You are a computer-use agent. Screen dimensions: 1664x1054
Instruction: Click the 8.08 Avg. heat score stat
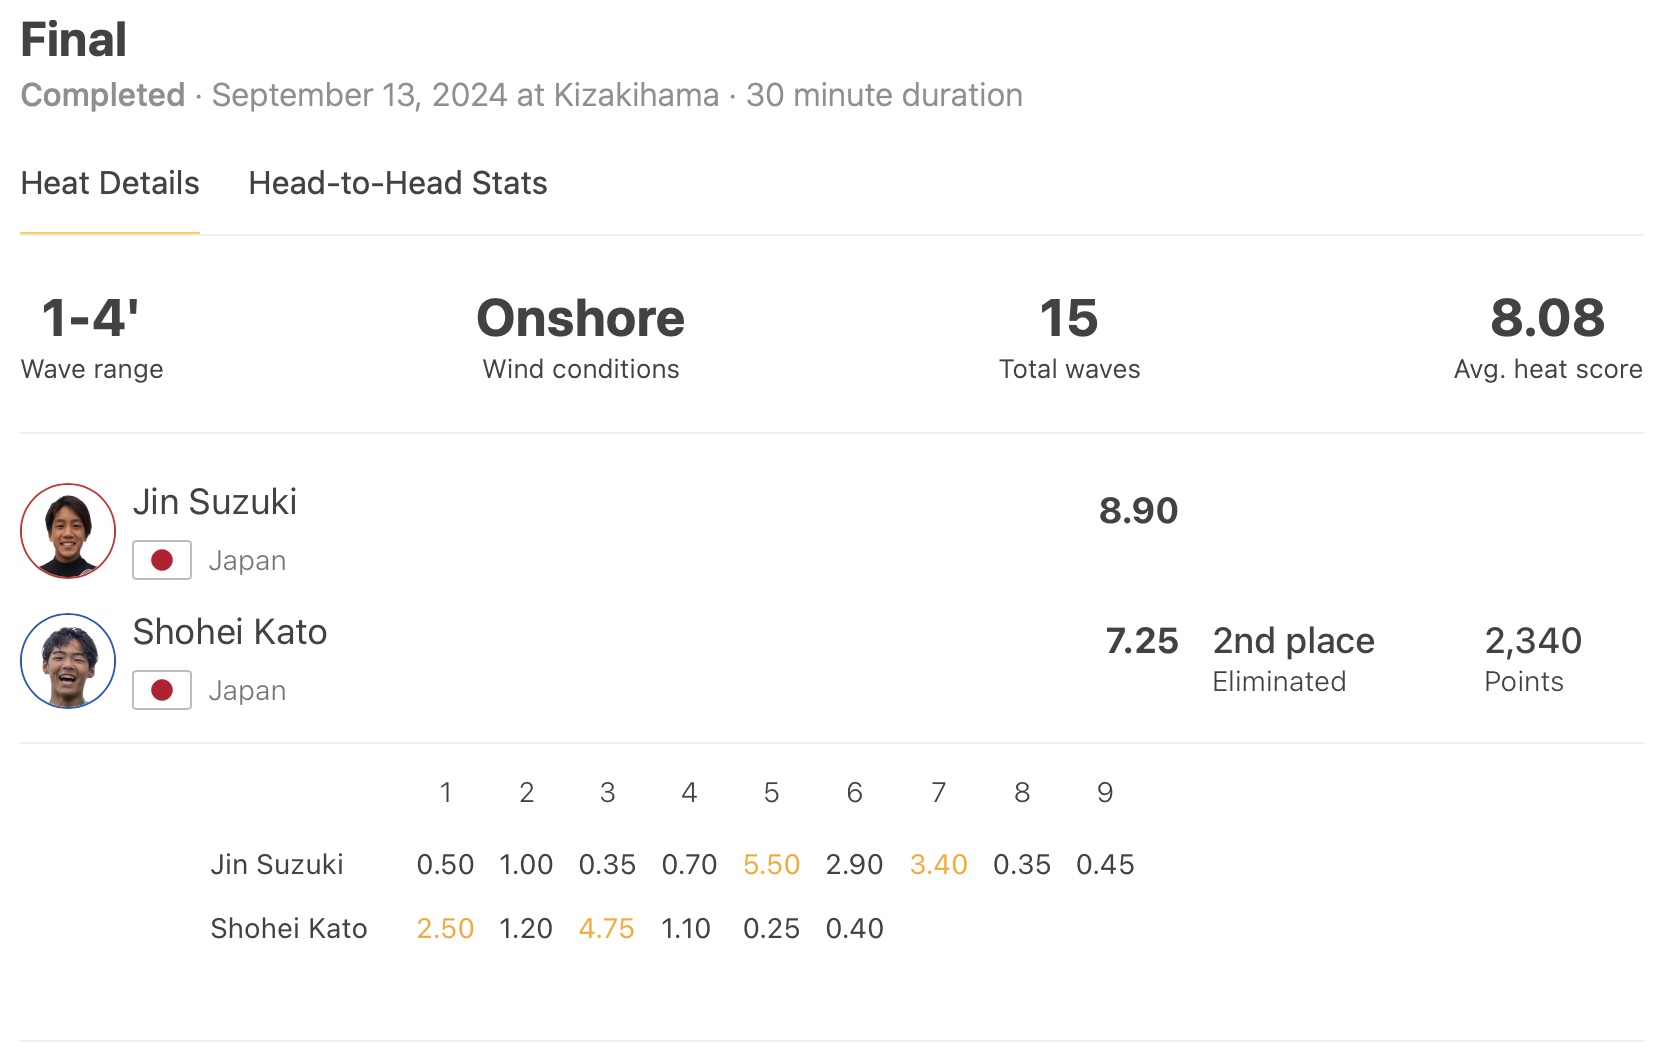[1547, 319]
